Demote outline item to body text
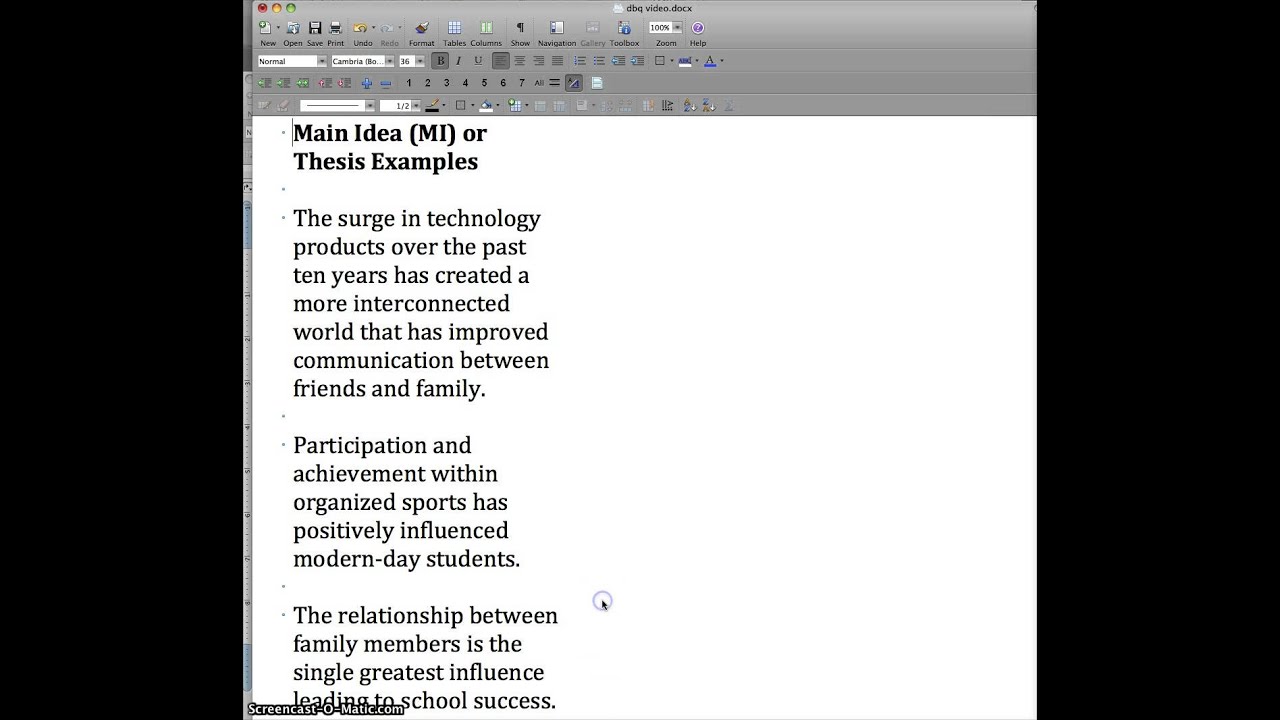 (303, 83)
